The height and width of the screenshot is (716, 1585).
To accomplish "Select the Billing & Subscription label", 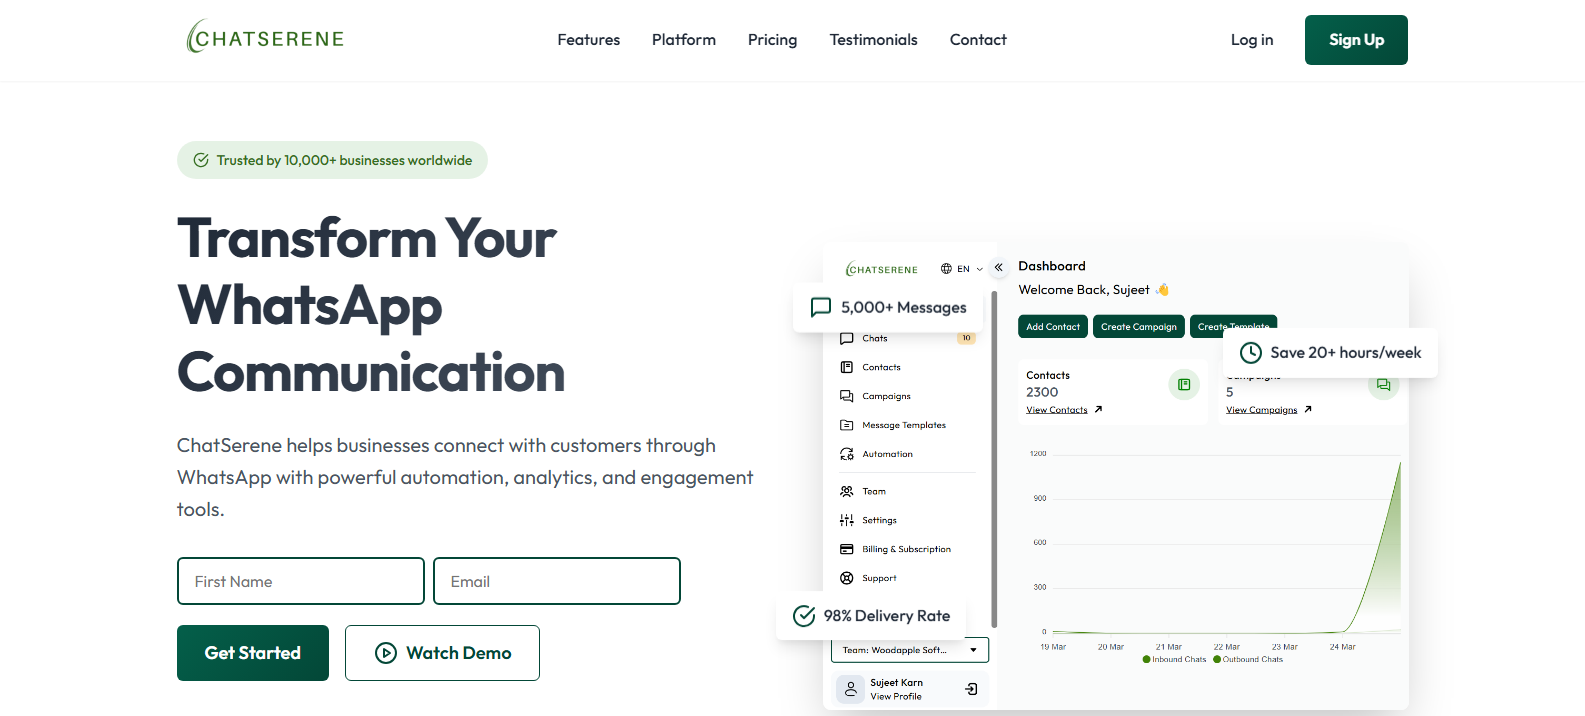I will 906,549.
